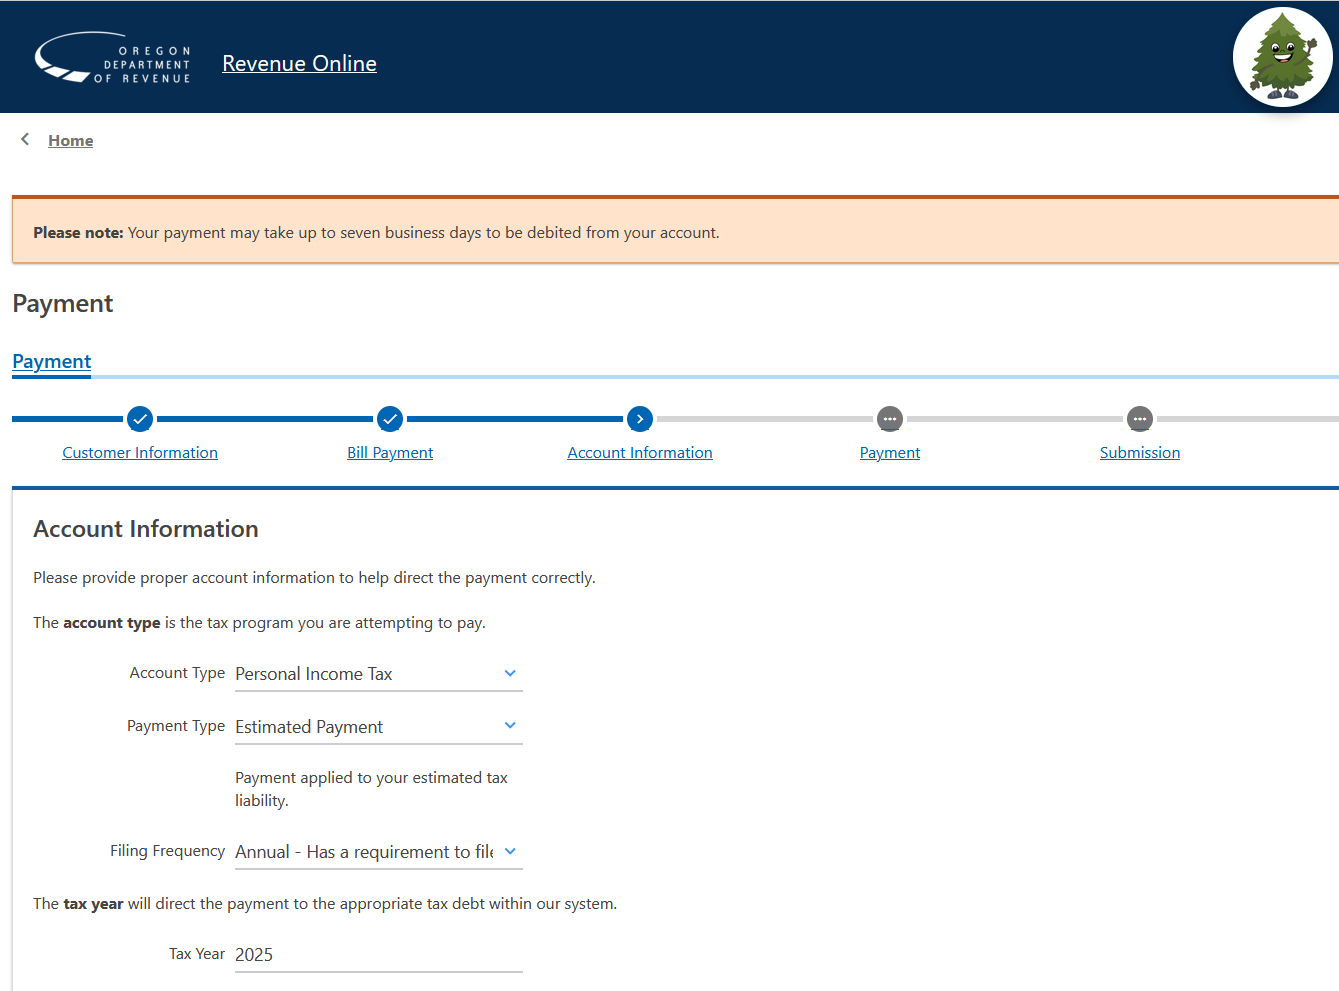Open the Payment Type dropdown
This screenshot has height=991, width=1339.
(510, 725)
